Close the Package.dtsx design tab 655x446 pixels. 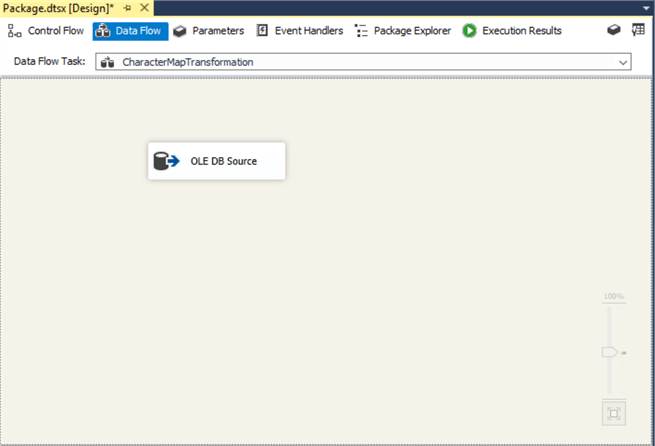pos(145,8)
